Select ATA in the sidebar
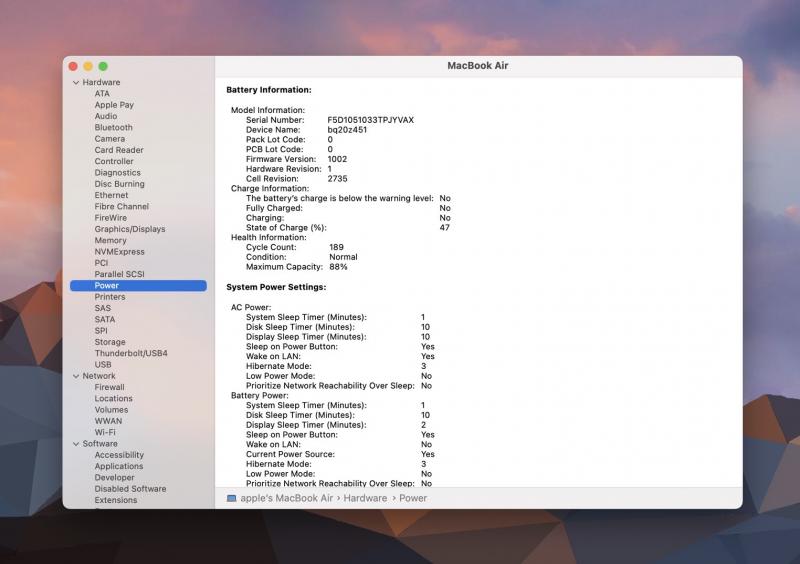 tap(102, 93)
